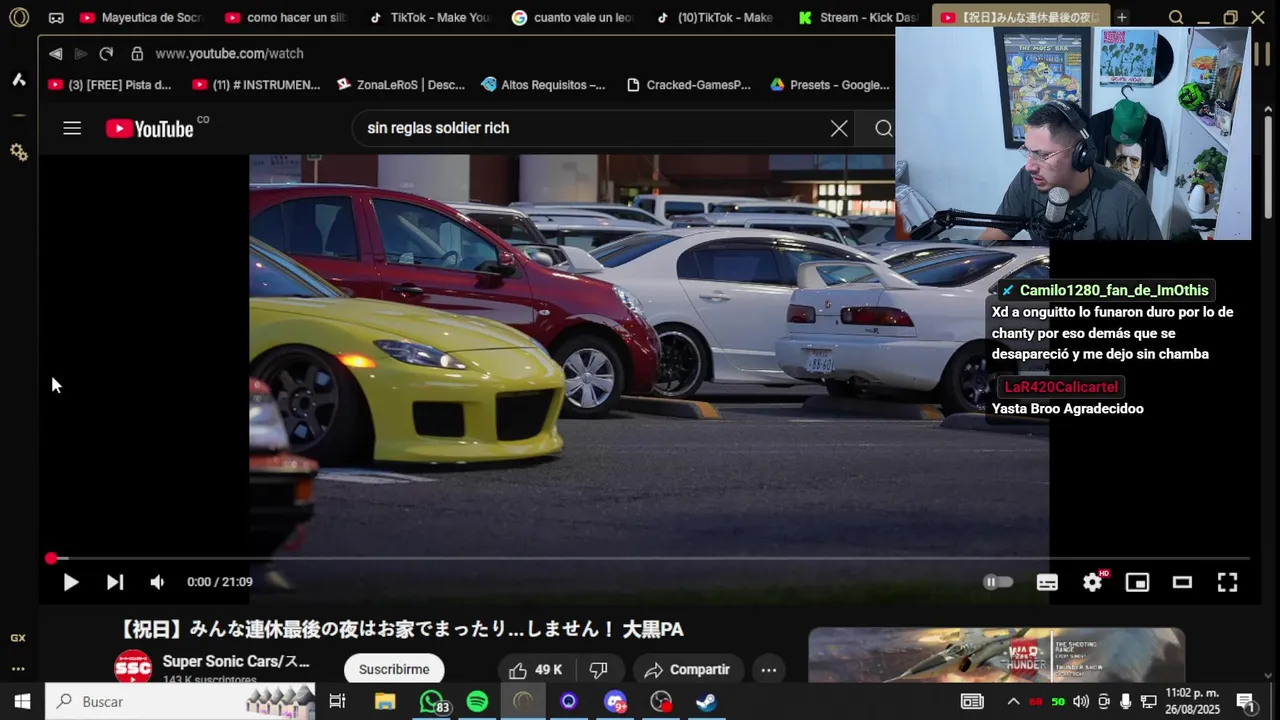Open Discord from taskbar
This screenshot has height=720, width=1280.
(615, 701)
